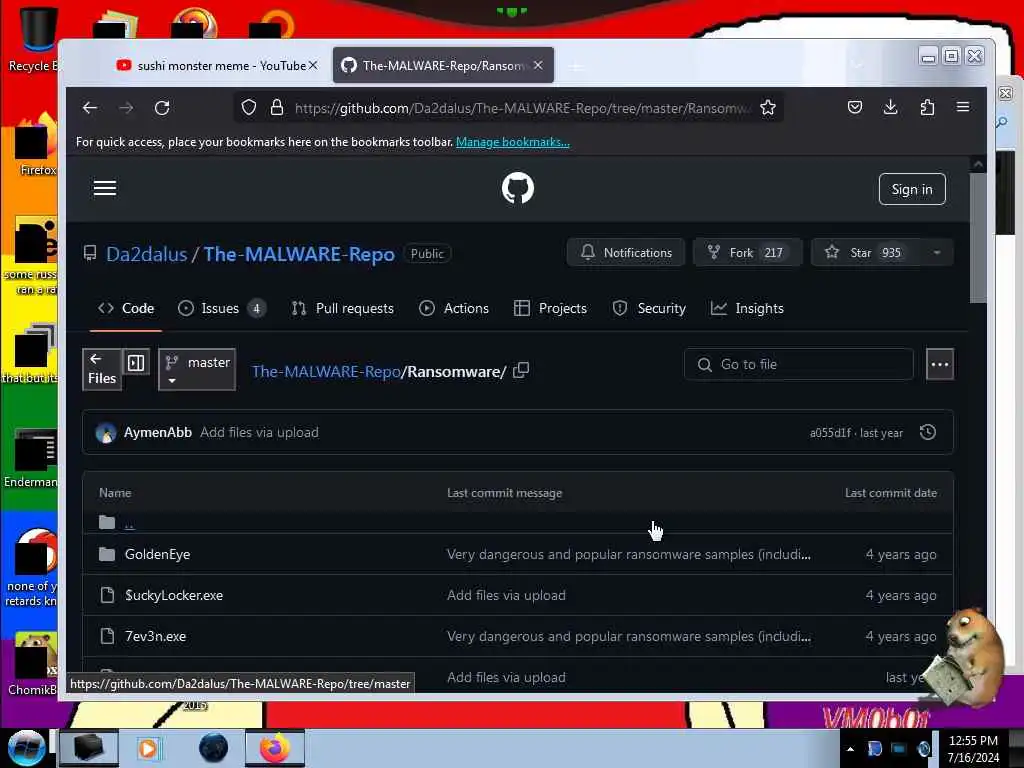Open the Pull requests tab
The width and height of the screenshot is (1024, 768).
[x=343, y=308]
